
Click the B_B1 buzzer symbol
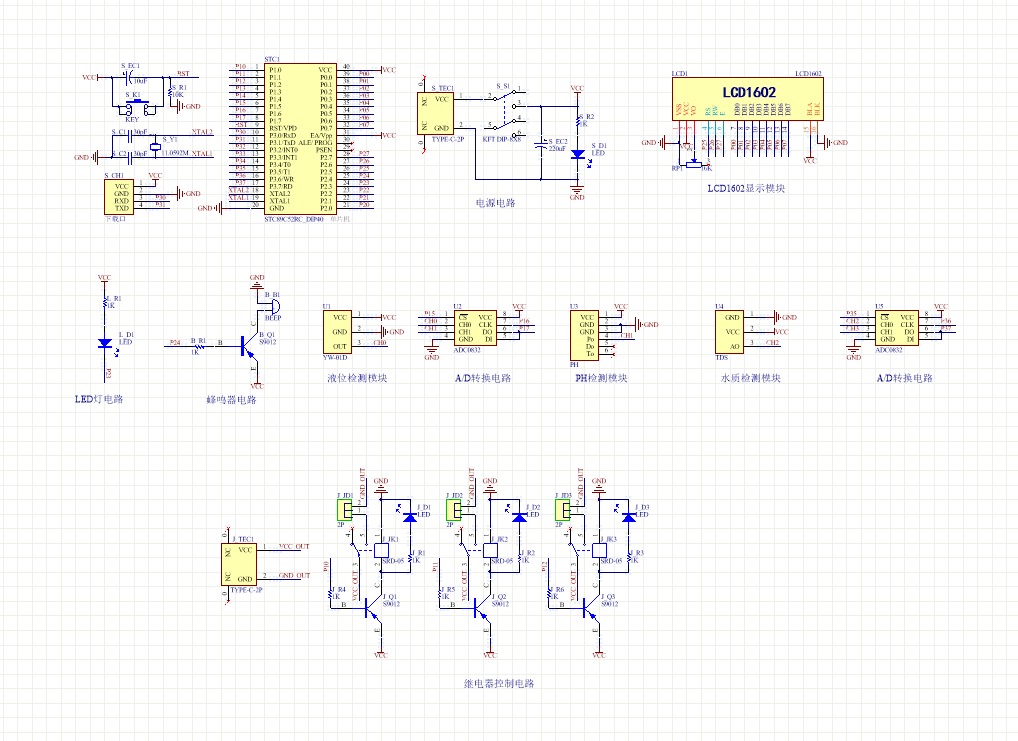pos(270,304)
